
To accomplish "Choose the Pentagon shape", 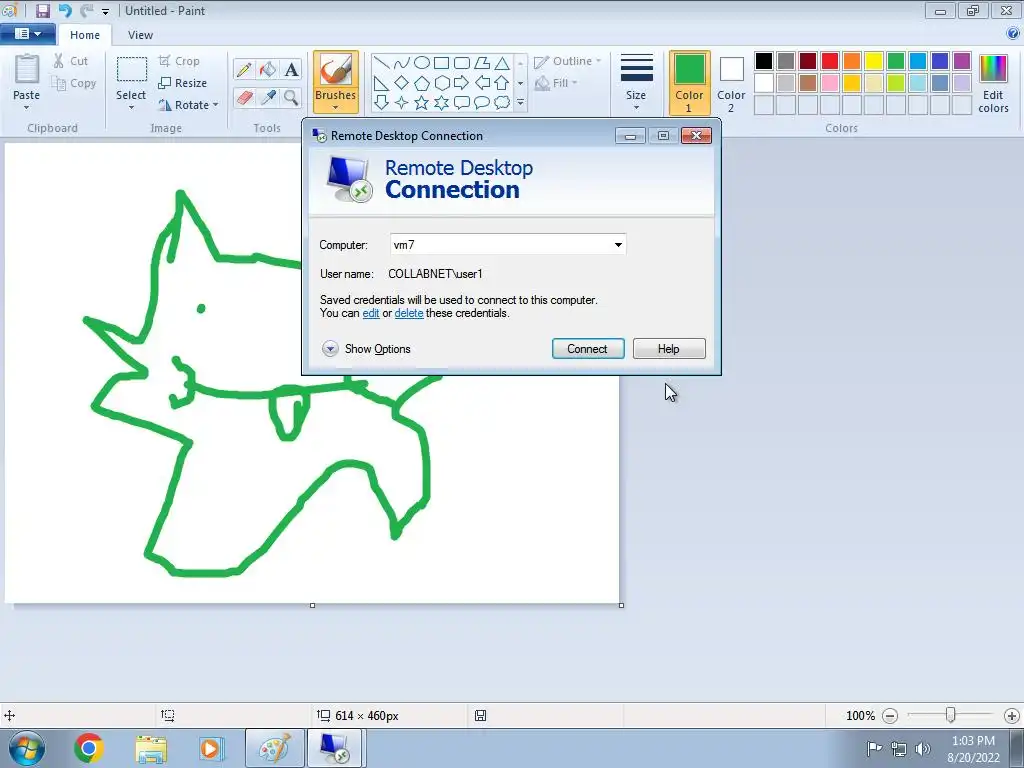I will coord(422,83).
